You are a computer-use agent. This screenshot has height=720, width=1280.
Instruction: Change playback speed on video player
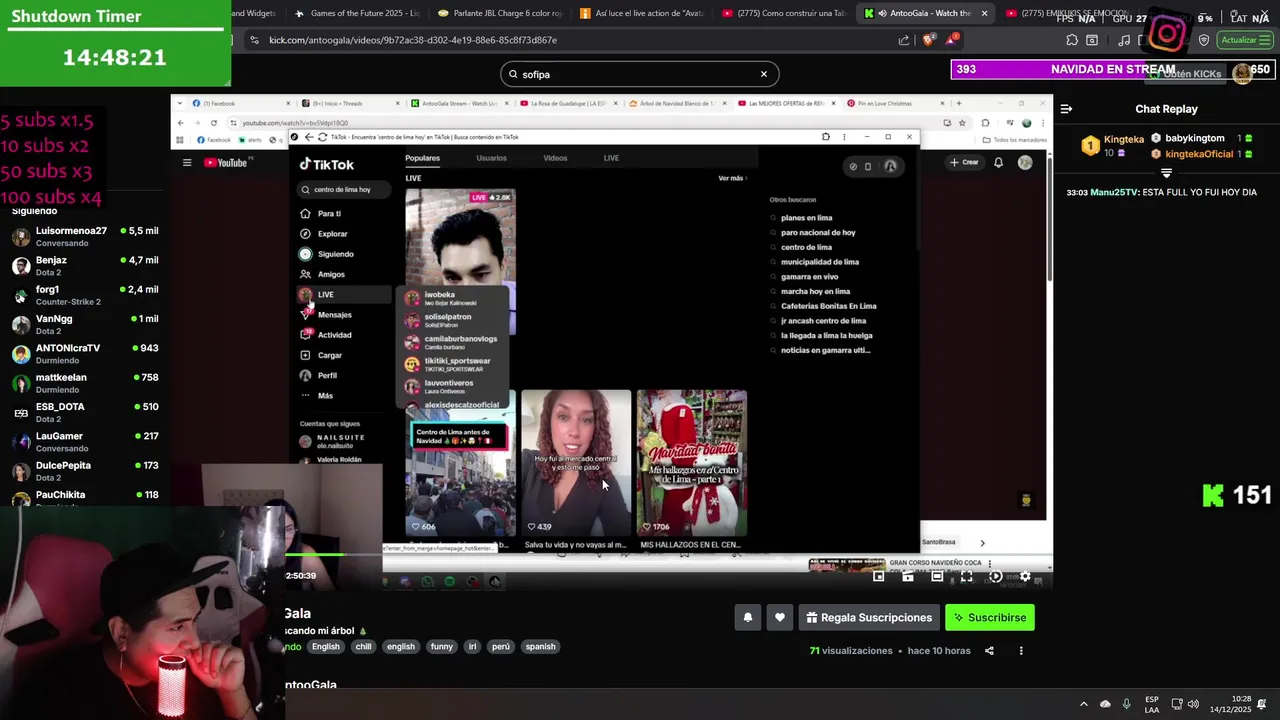[995, 576]
